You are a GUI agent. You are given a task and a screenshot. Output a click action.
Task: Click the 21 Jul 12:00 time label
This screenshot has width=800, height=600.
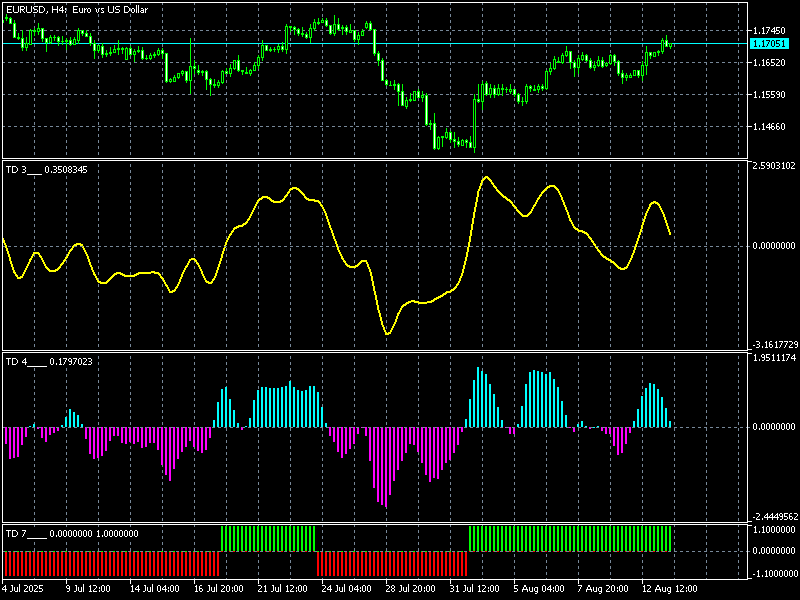[282, 589]
